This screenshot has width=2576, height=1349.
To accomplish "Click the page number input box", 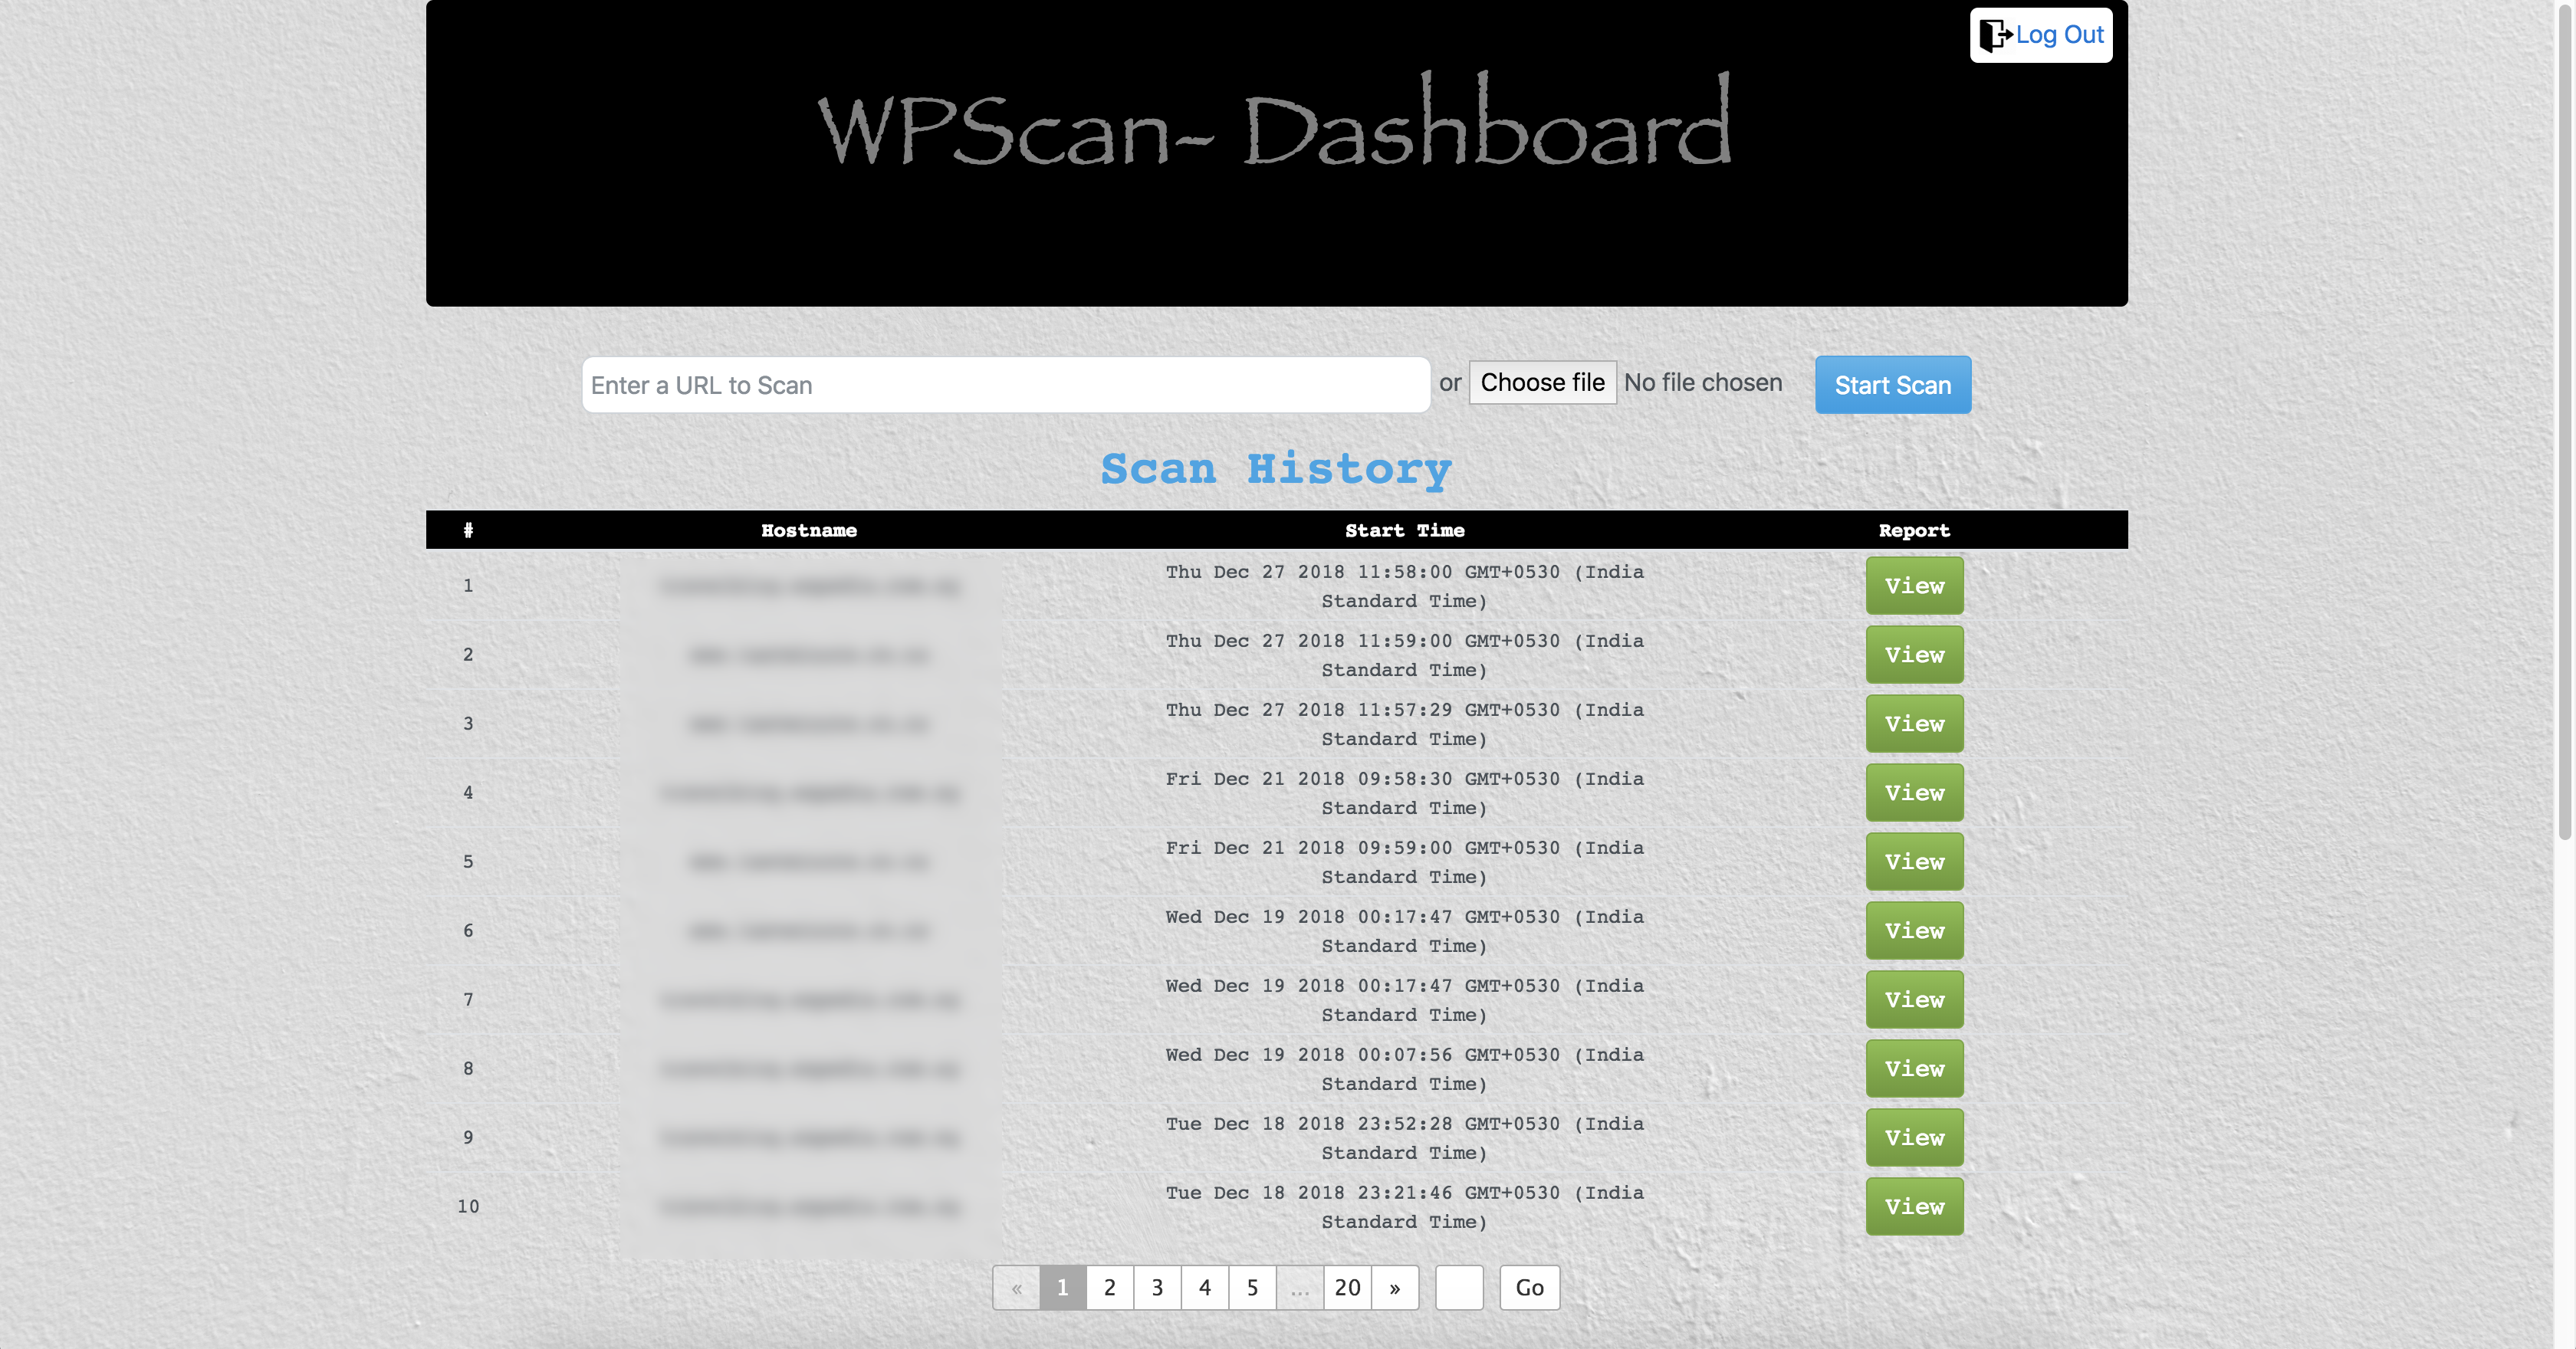I will [x=1458, y=1286].
